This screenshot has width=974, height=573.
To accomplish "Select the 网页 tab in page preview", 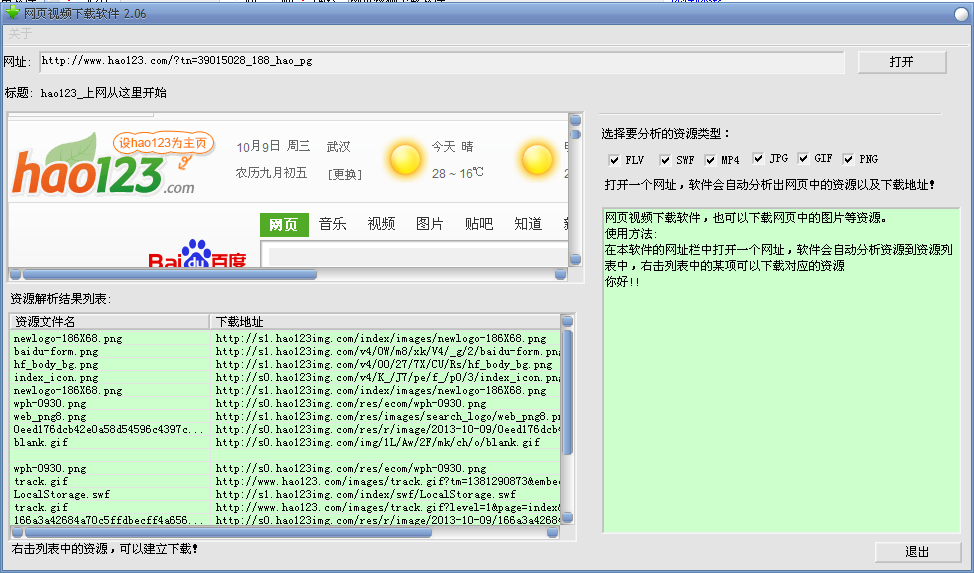I will coord(284,224).
